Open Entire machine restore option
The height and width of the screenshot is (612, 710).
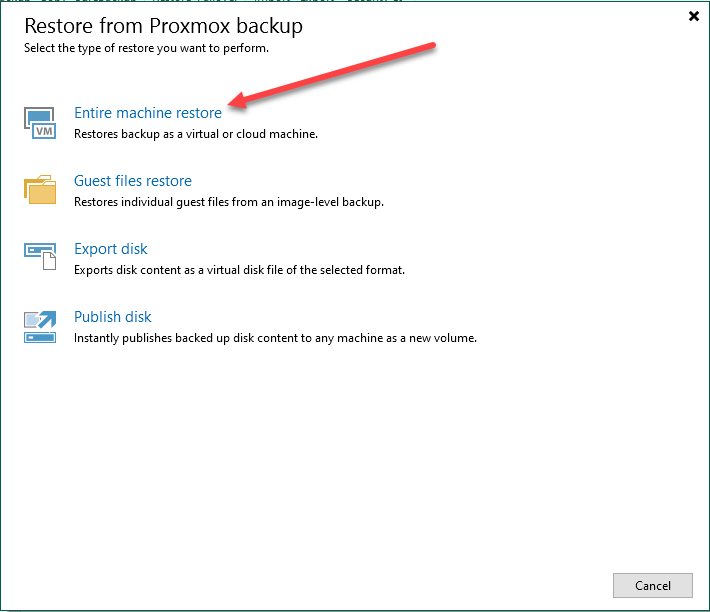(148, 113)
